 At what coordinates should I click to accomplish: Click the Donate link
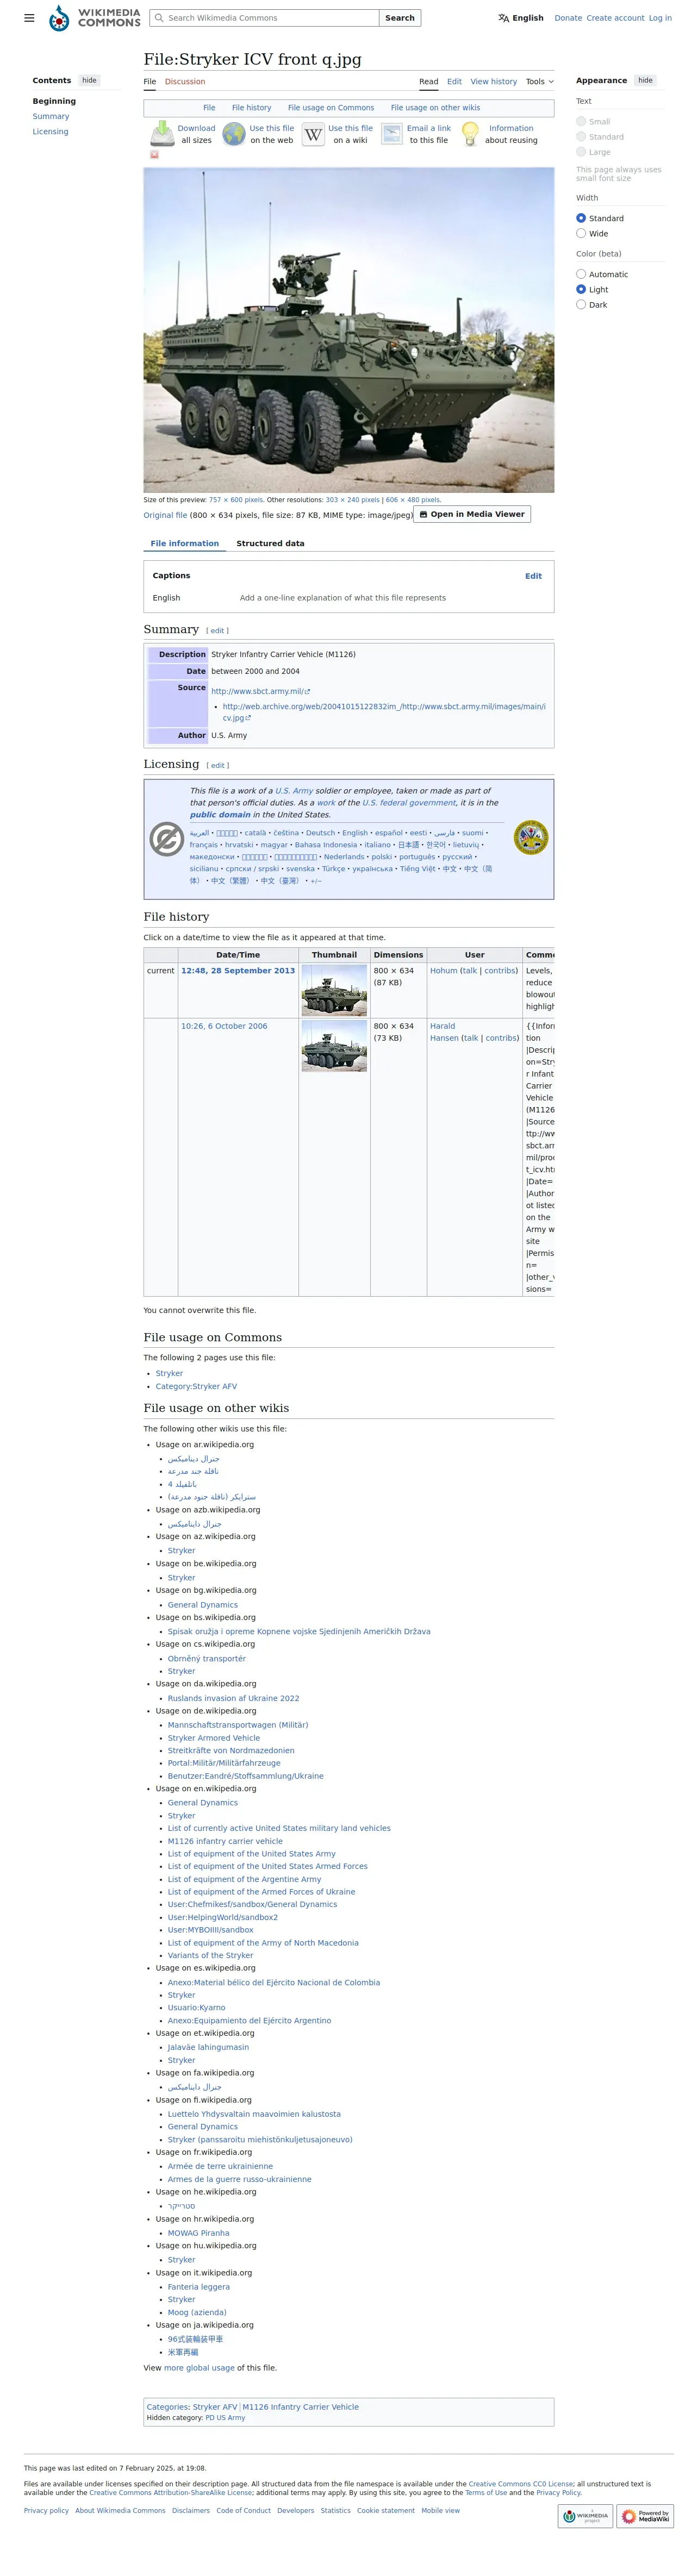568,18
